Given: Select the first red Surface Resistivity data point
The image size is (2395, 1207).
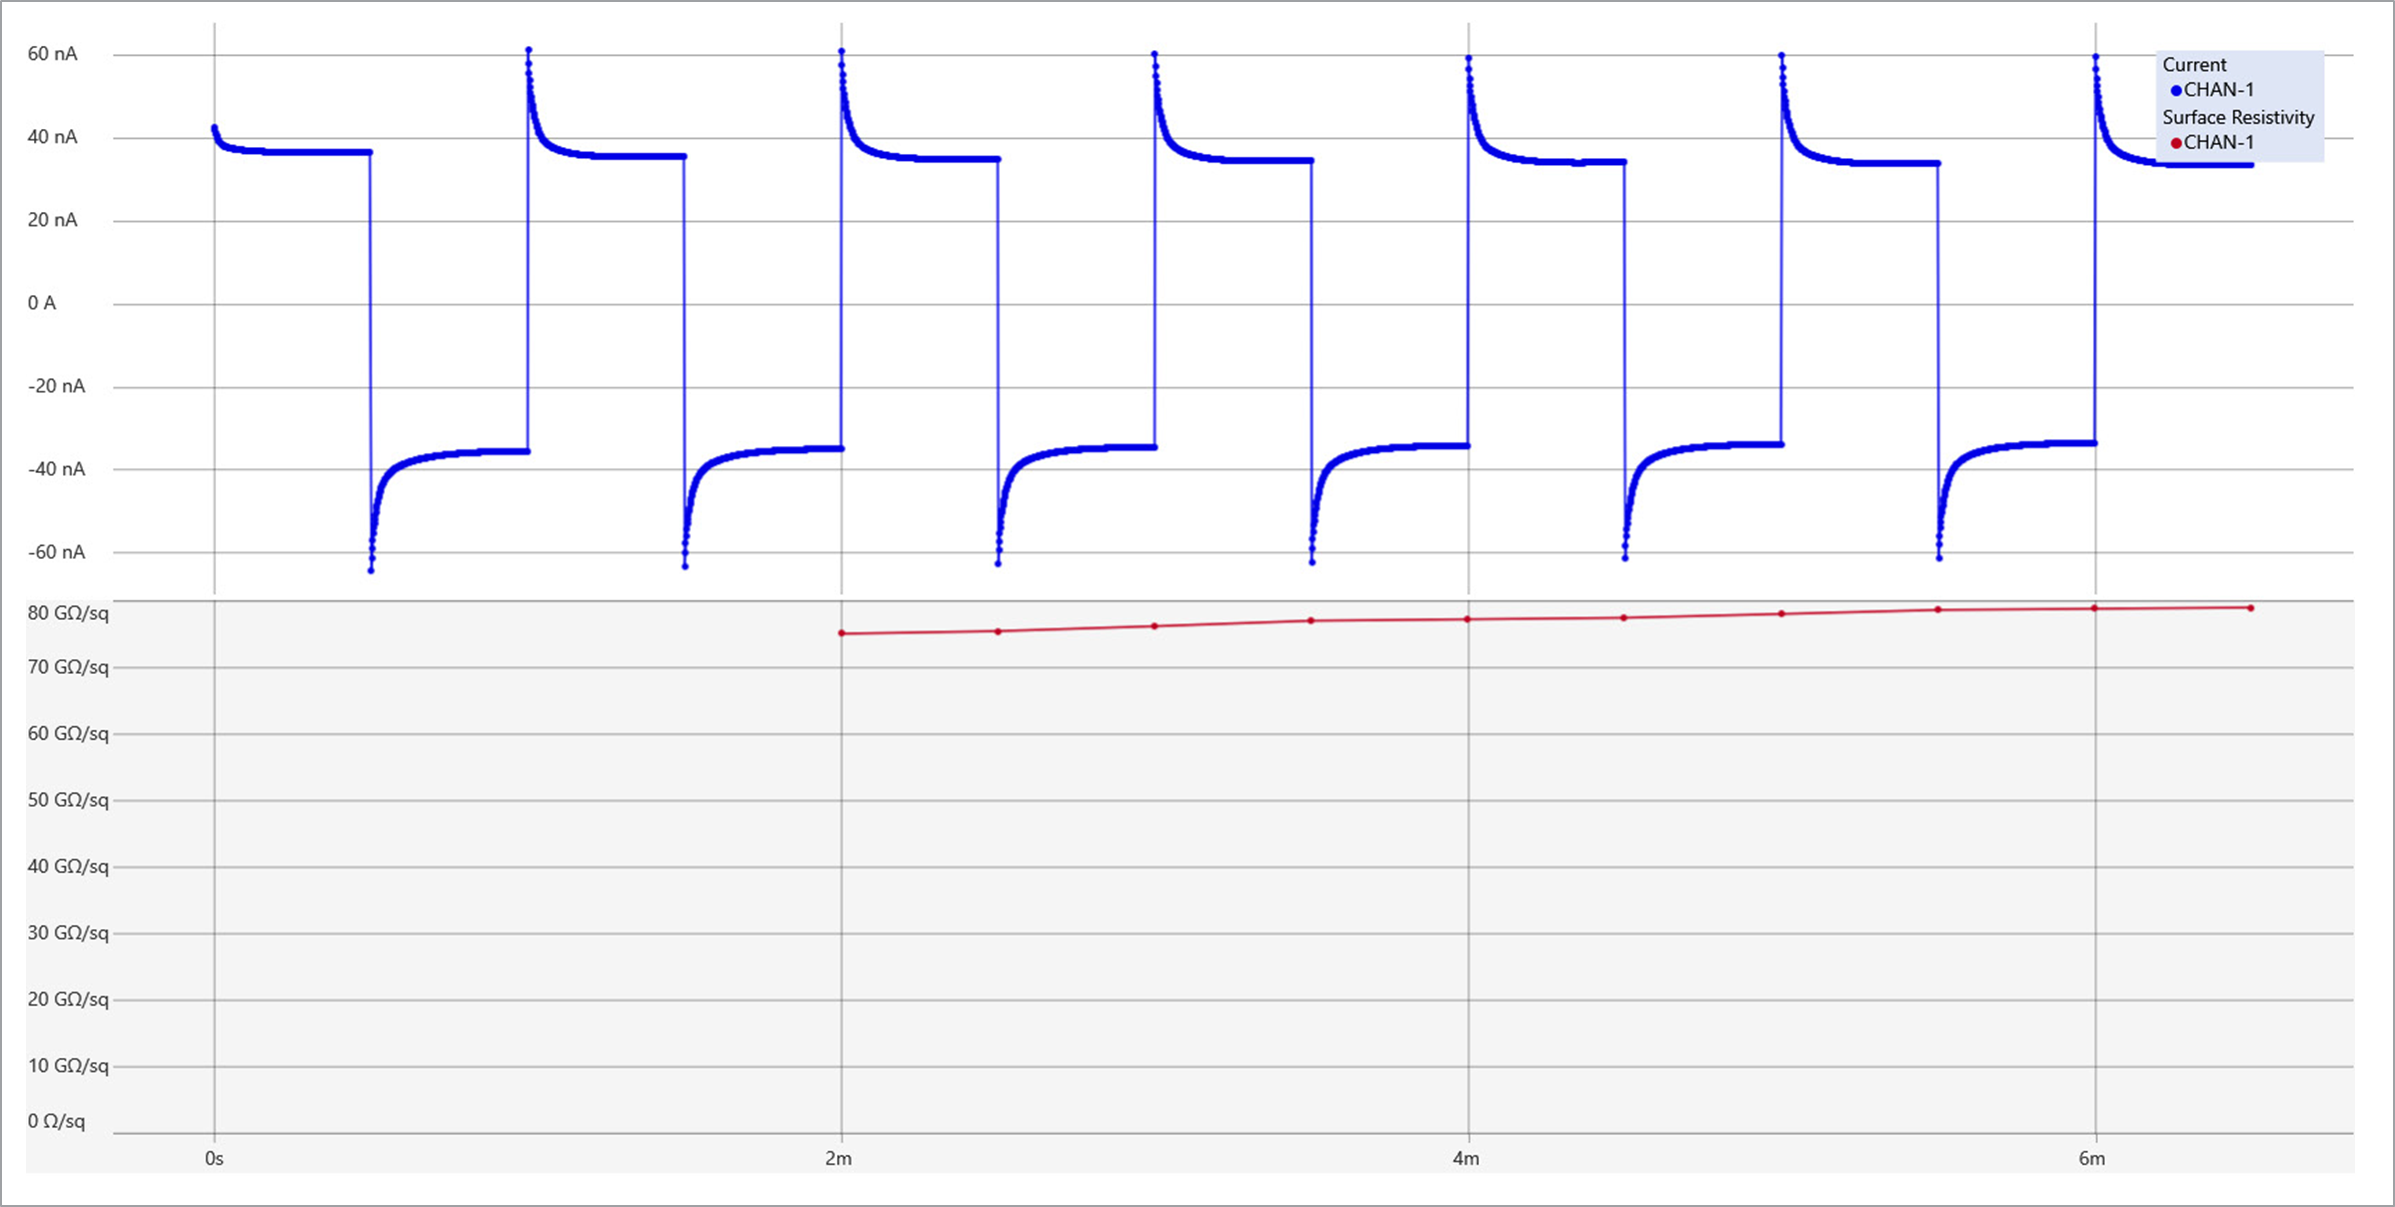Looking at the screenshot, I should click(x=840, y=632).
